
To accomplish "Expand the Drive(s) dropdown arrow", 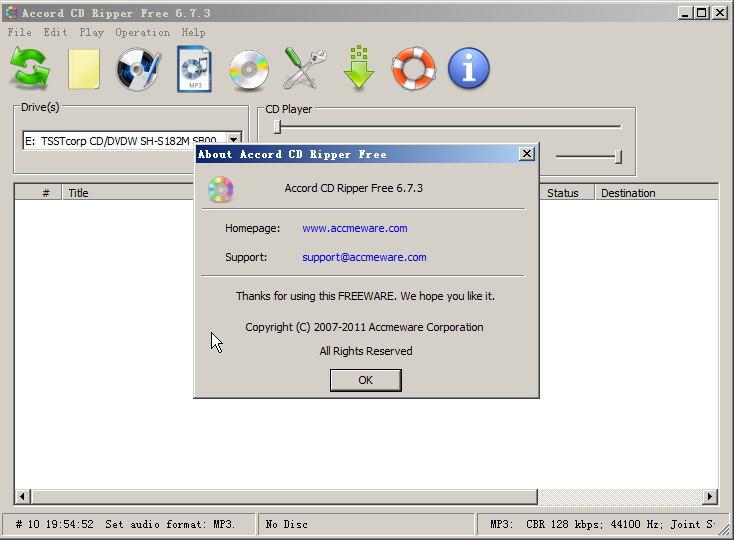I will point(234,140).
